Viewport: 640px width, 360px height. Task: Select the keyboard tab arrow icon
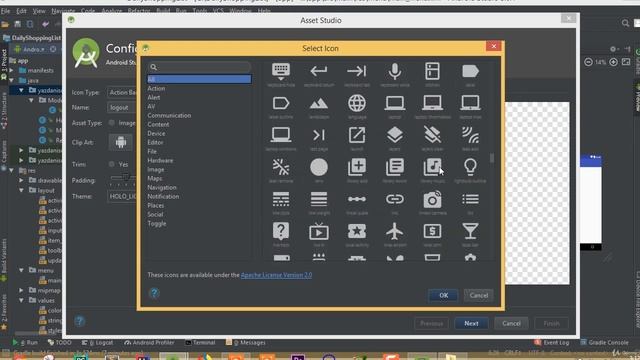357,71
